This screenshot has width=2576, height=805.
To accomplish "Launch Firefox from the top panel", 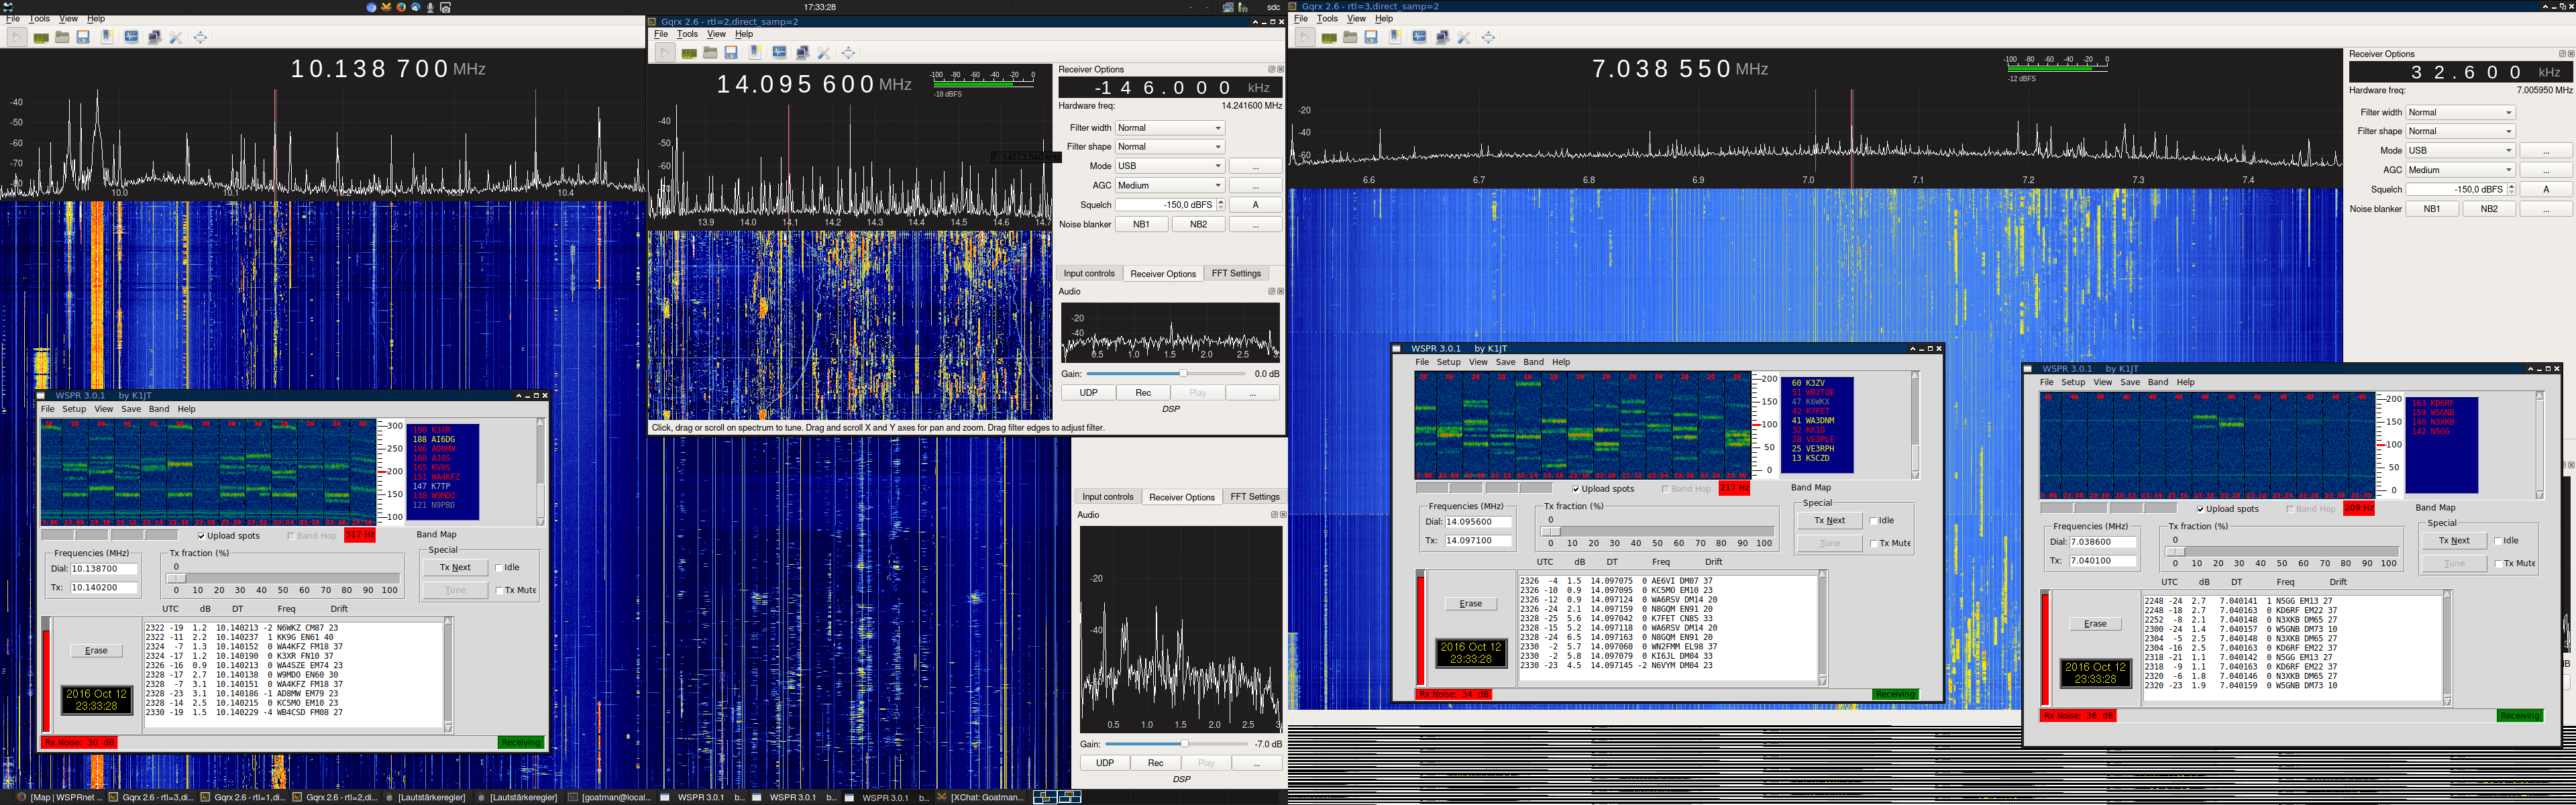I will pos(401,7).
